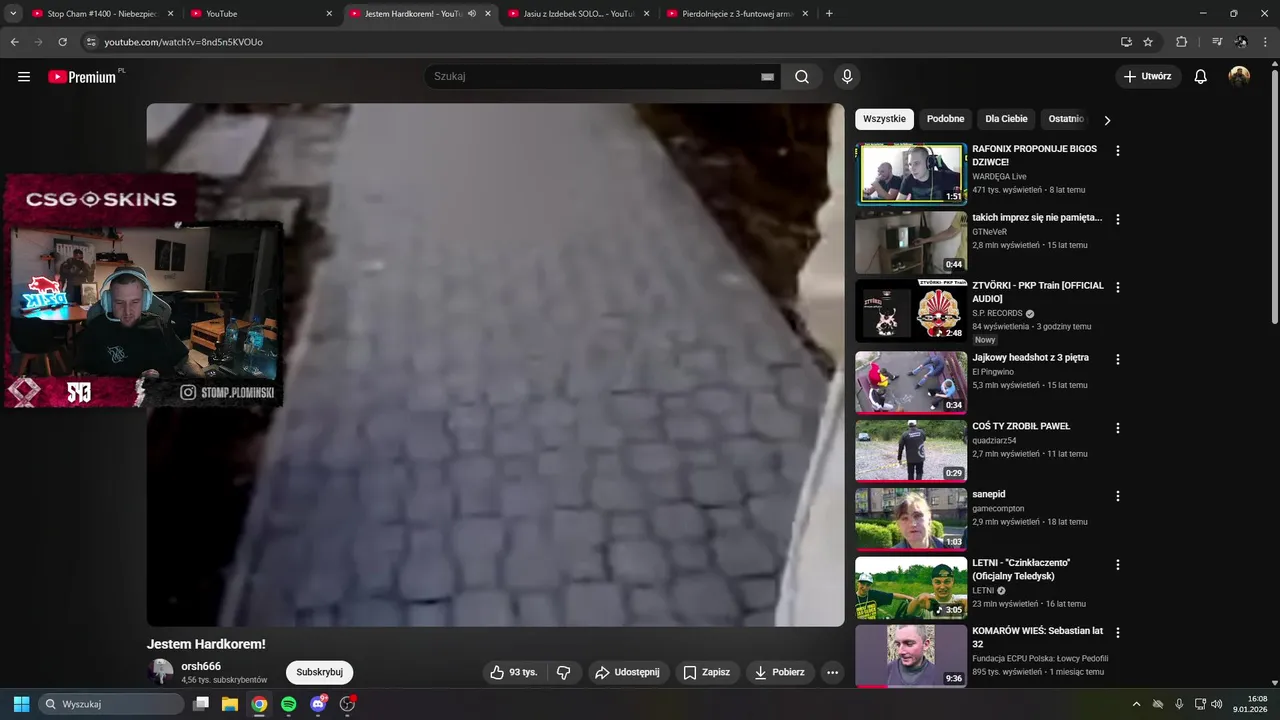
Task: Dislike the video with thumbs down
Action: (x=563, y=673)
